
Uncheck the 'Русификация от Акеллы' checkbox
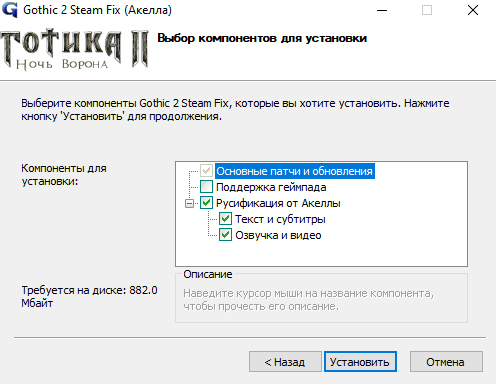[x=206, y=203]
